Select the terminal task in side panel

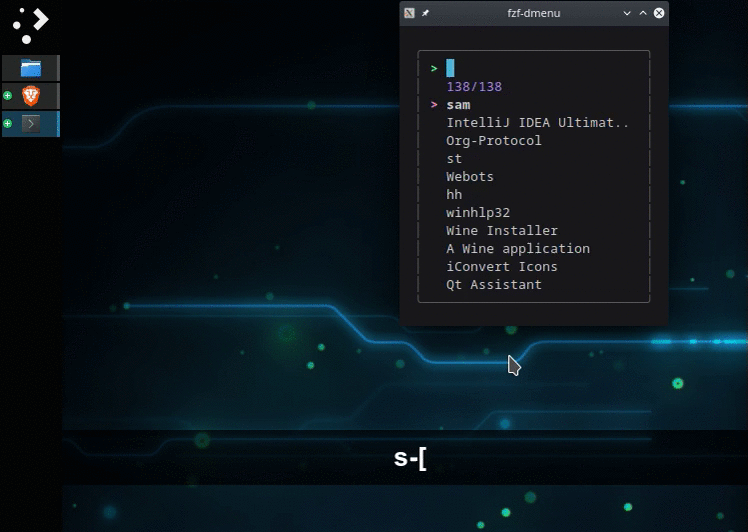[31, 124]
